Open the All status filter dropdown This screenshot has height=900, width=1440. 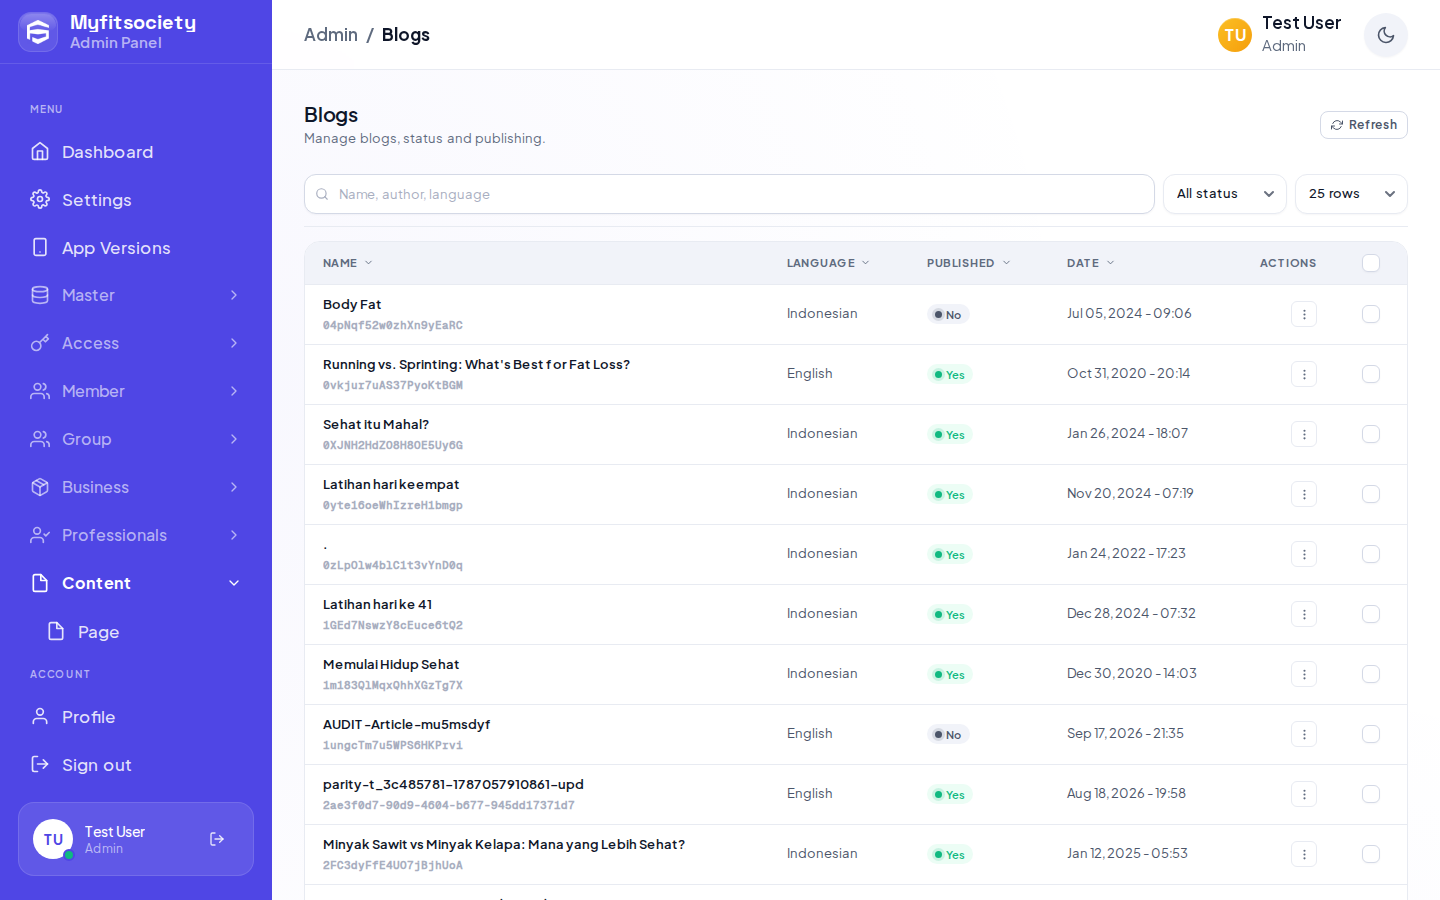(1225, 194)
